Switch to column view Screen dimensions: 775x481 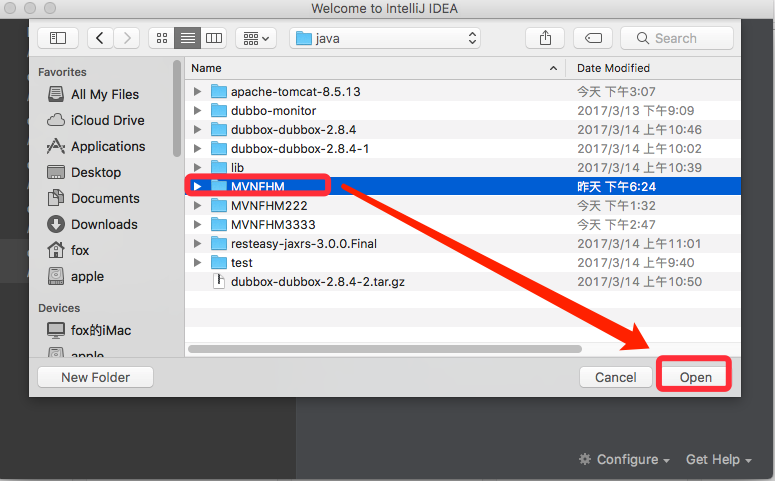pyautogui.click(x=214, y=38)
